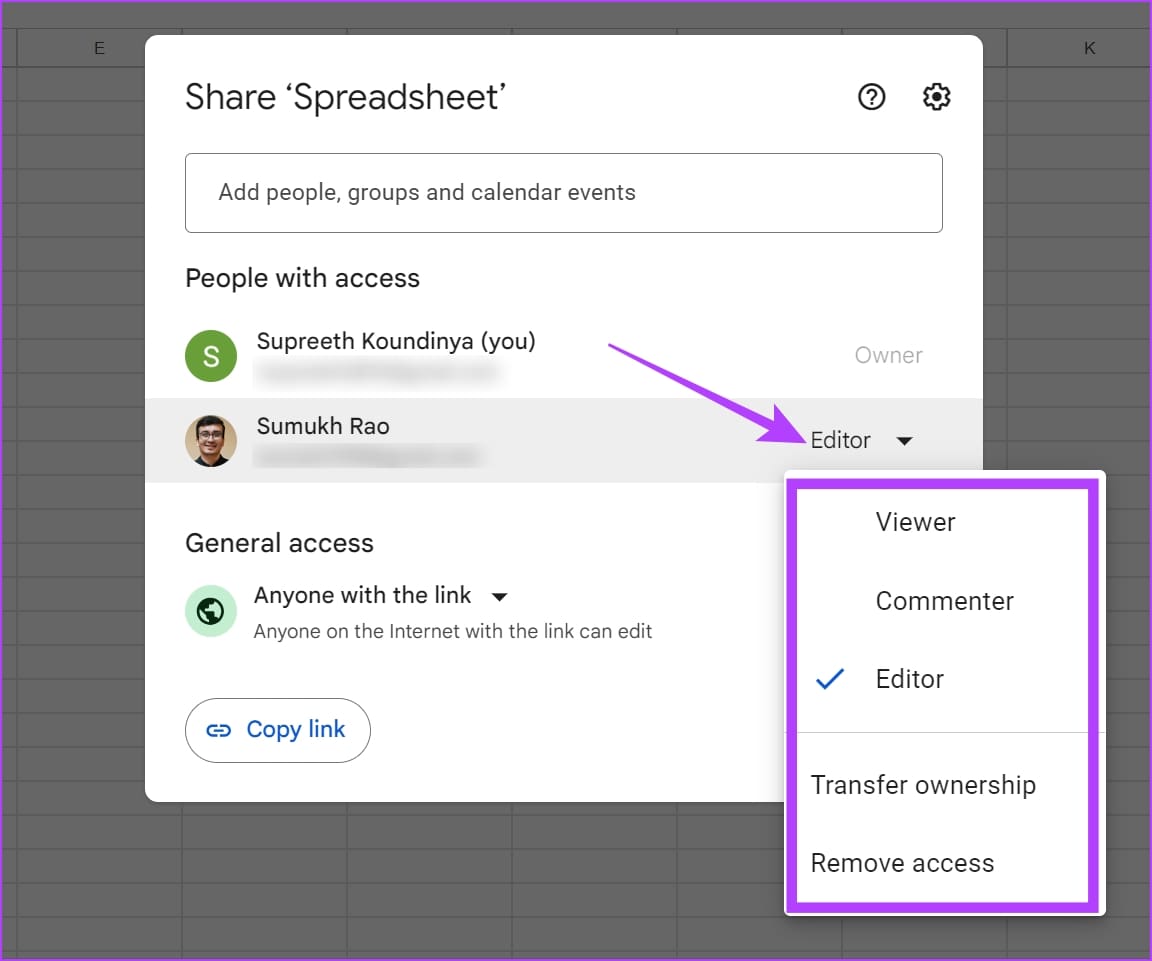This screenshot has height=961, width=1152.
Task: Click column K header in the spreadsheet
Action: point(1089,48)
